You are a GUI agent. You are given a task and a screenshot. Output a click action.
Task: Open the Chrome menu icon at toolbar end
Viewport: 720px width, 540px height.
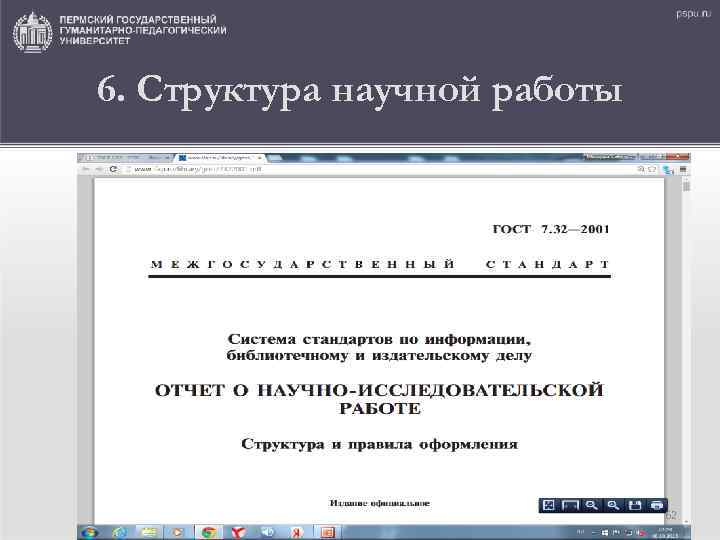[x=683, y=169]
